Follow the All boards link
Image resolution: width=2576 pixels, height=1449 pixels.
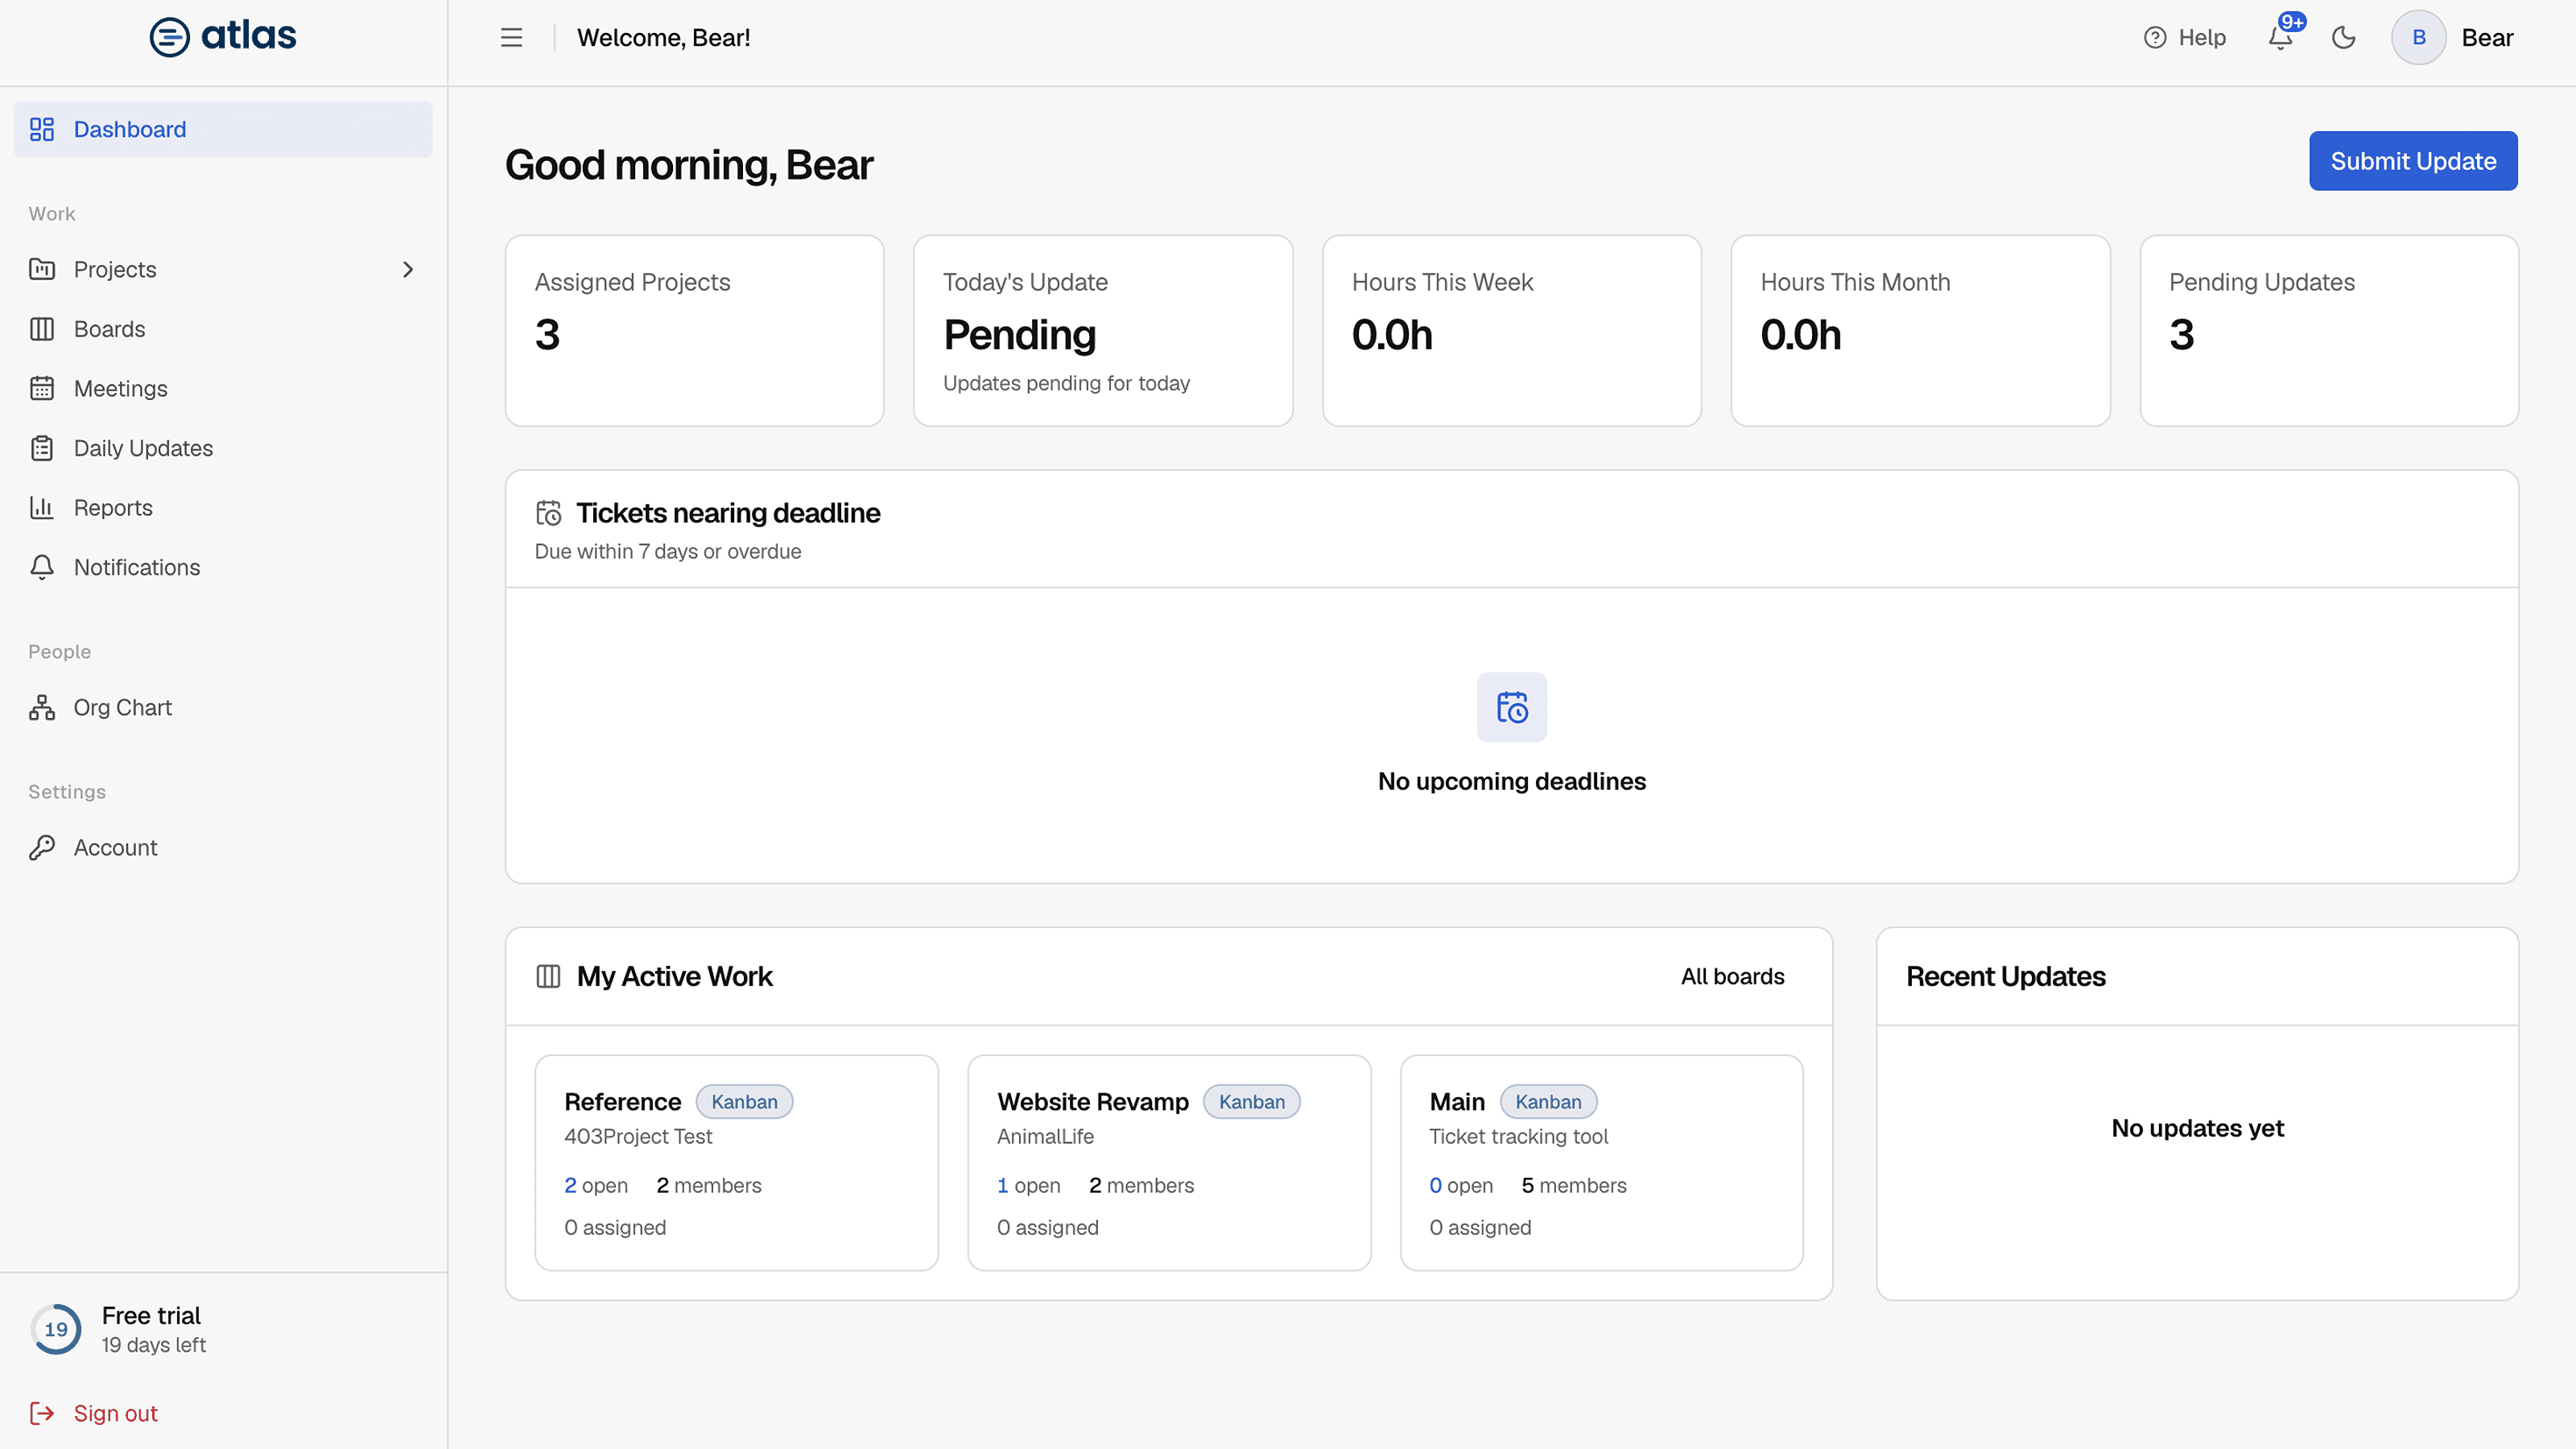[x=1732, y=976]
